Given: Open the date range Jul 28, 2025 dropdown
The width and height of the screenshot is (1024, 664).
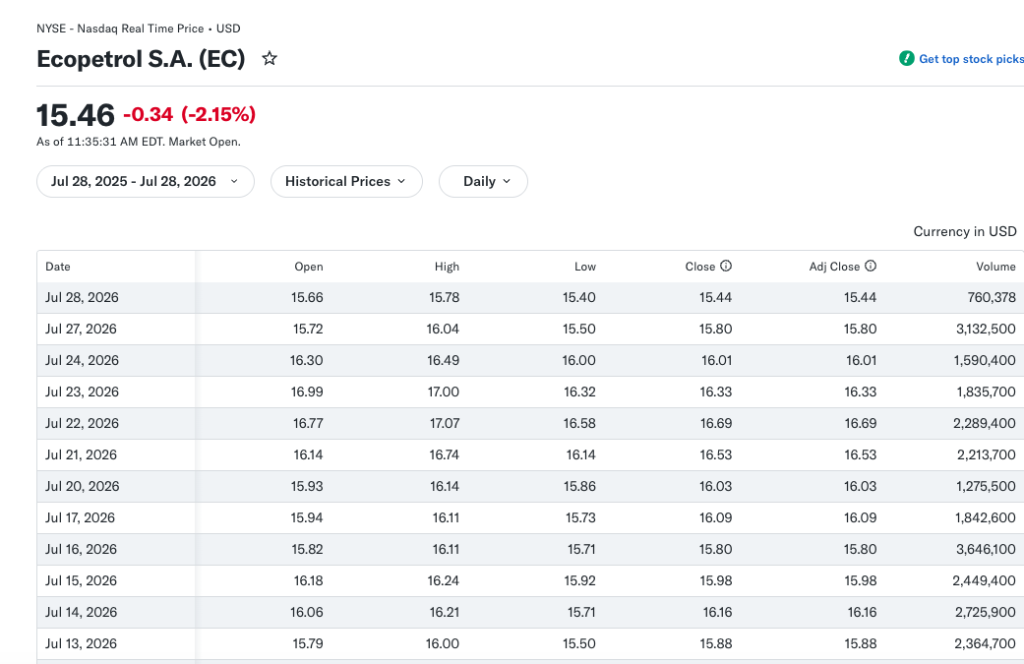Looking at the screenshot, I should pos(145,182).
